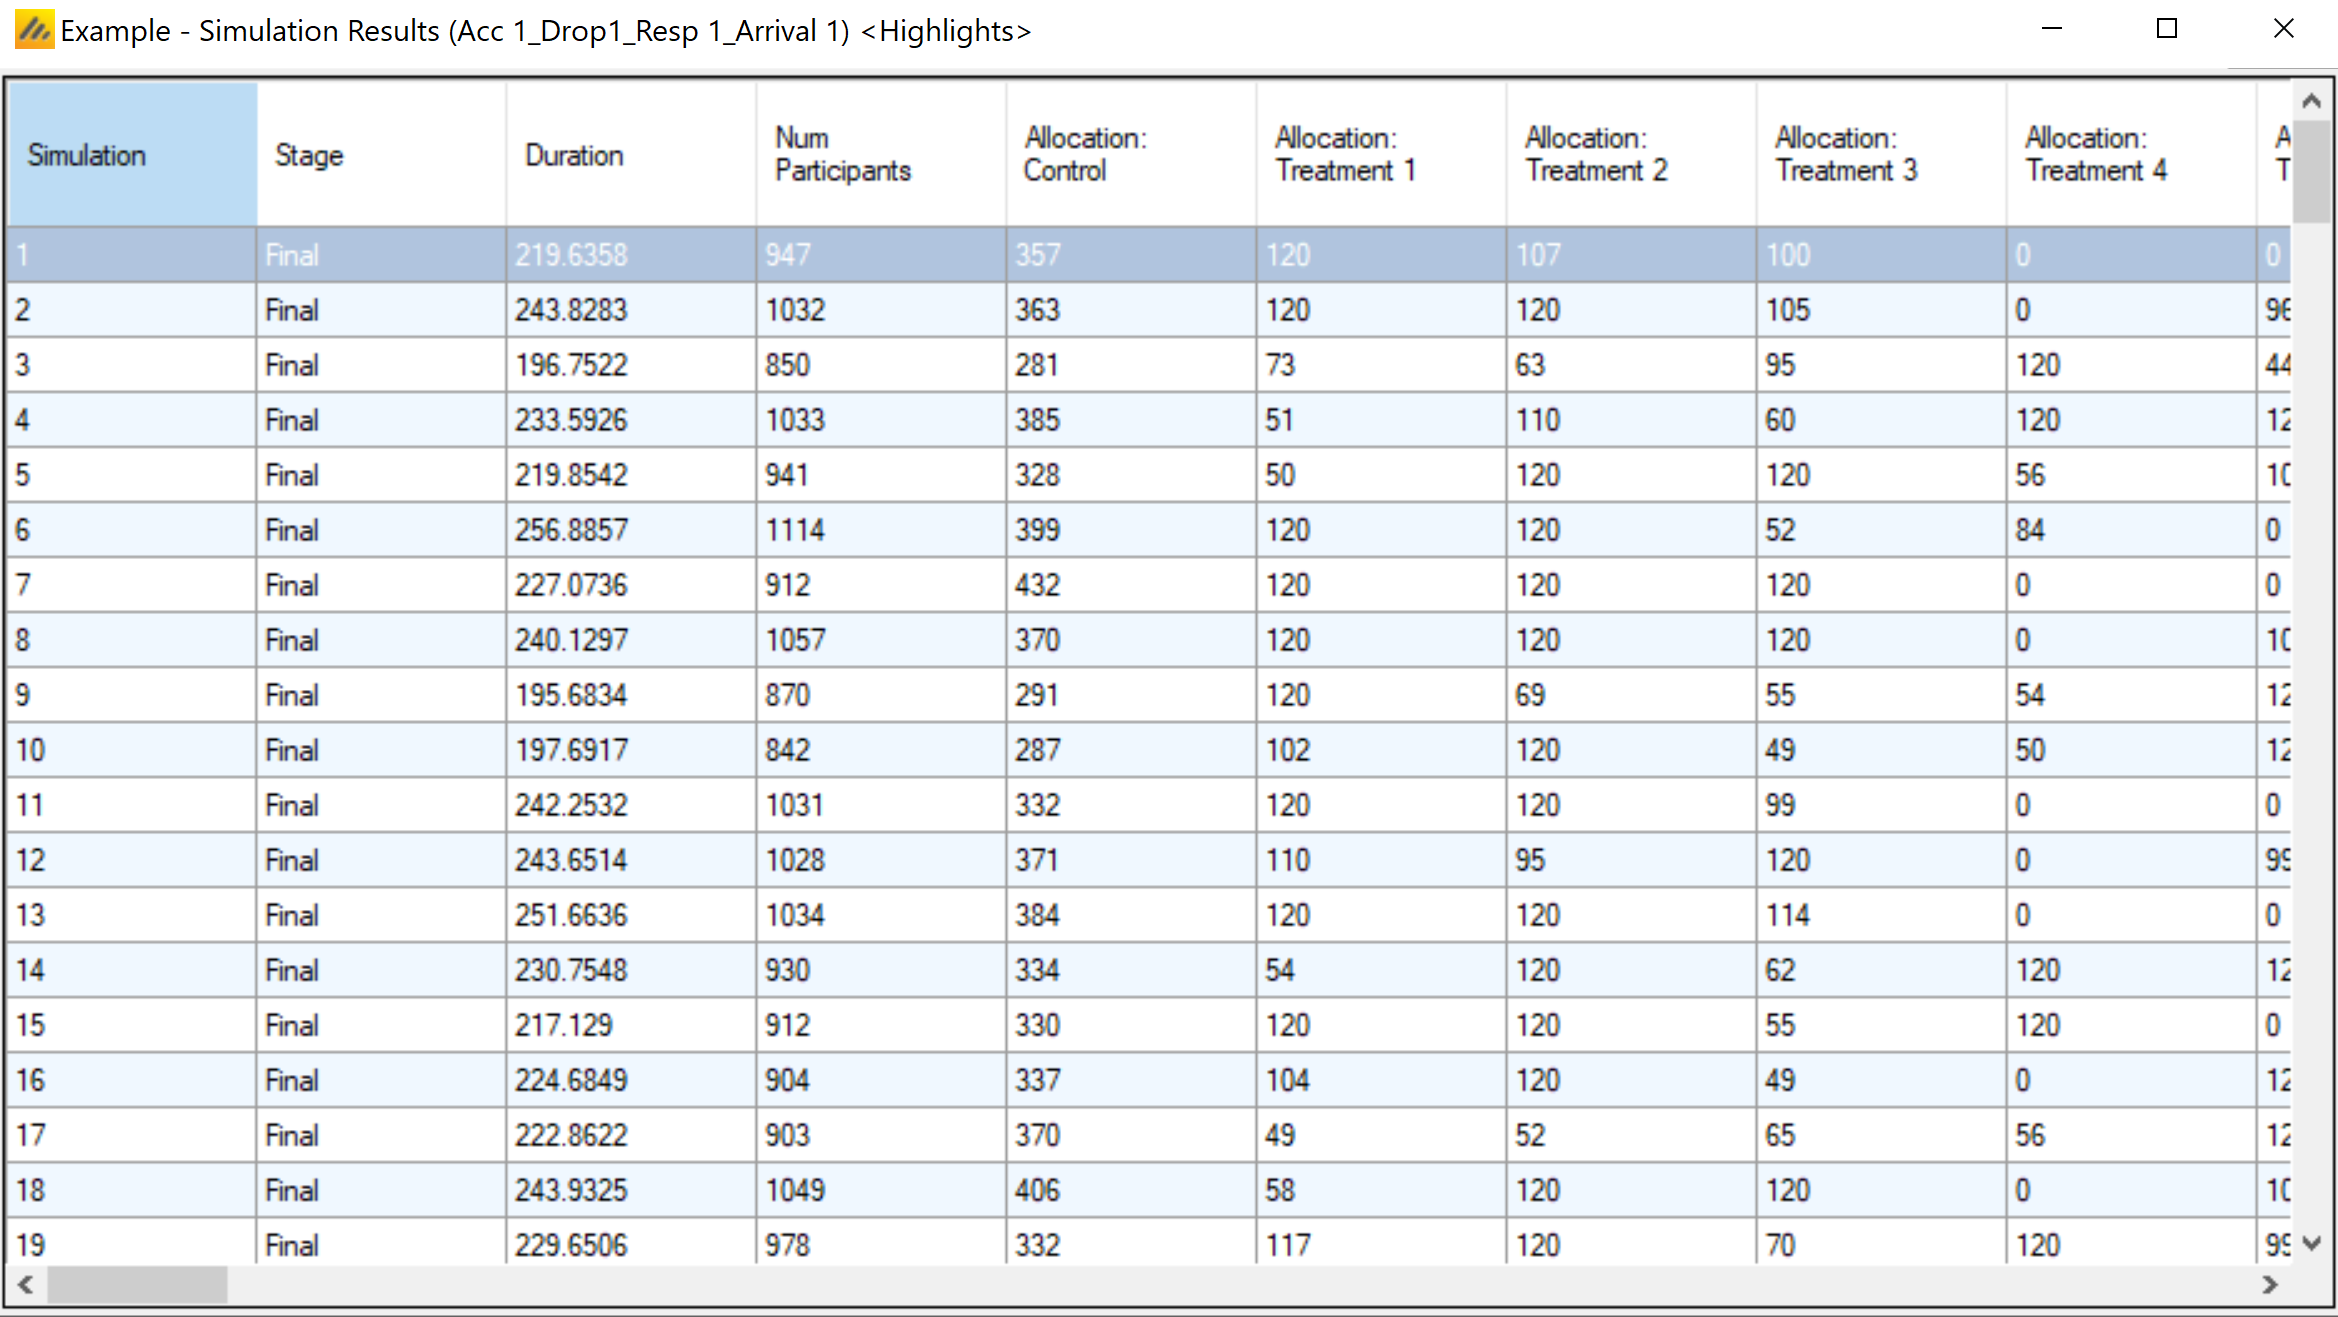Minimize the Simulation Results window
The height and width of the screenshot is (1317, 2338).
pyautogui.click(x=2052, y=29)
